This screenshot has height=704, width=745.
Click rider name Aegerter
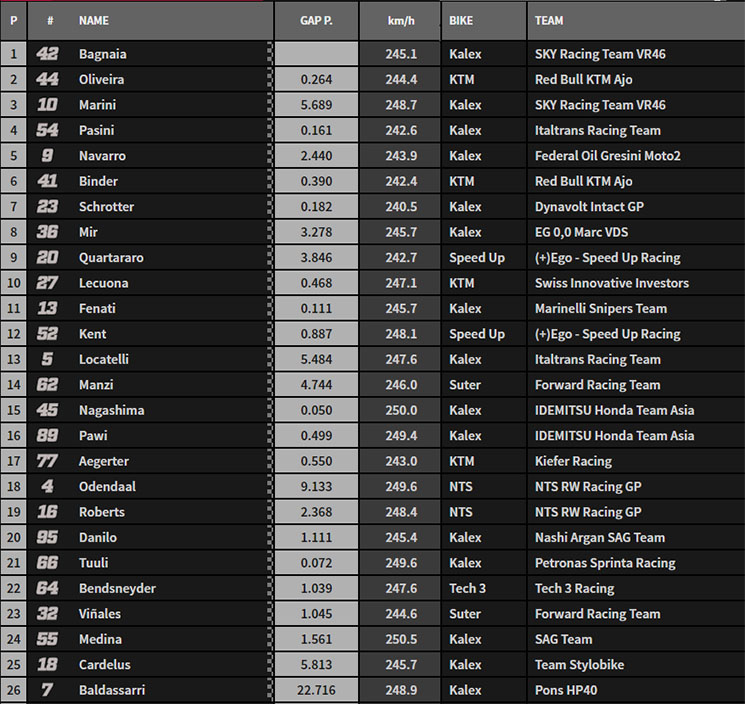(104, 461)
